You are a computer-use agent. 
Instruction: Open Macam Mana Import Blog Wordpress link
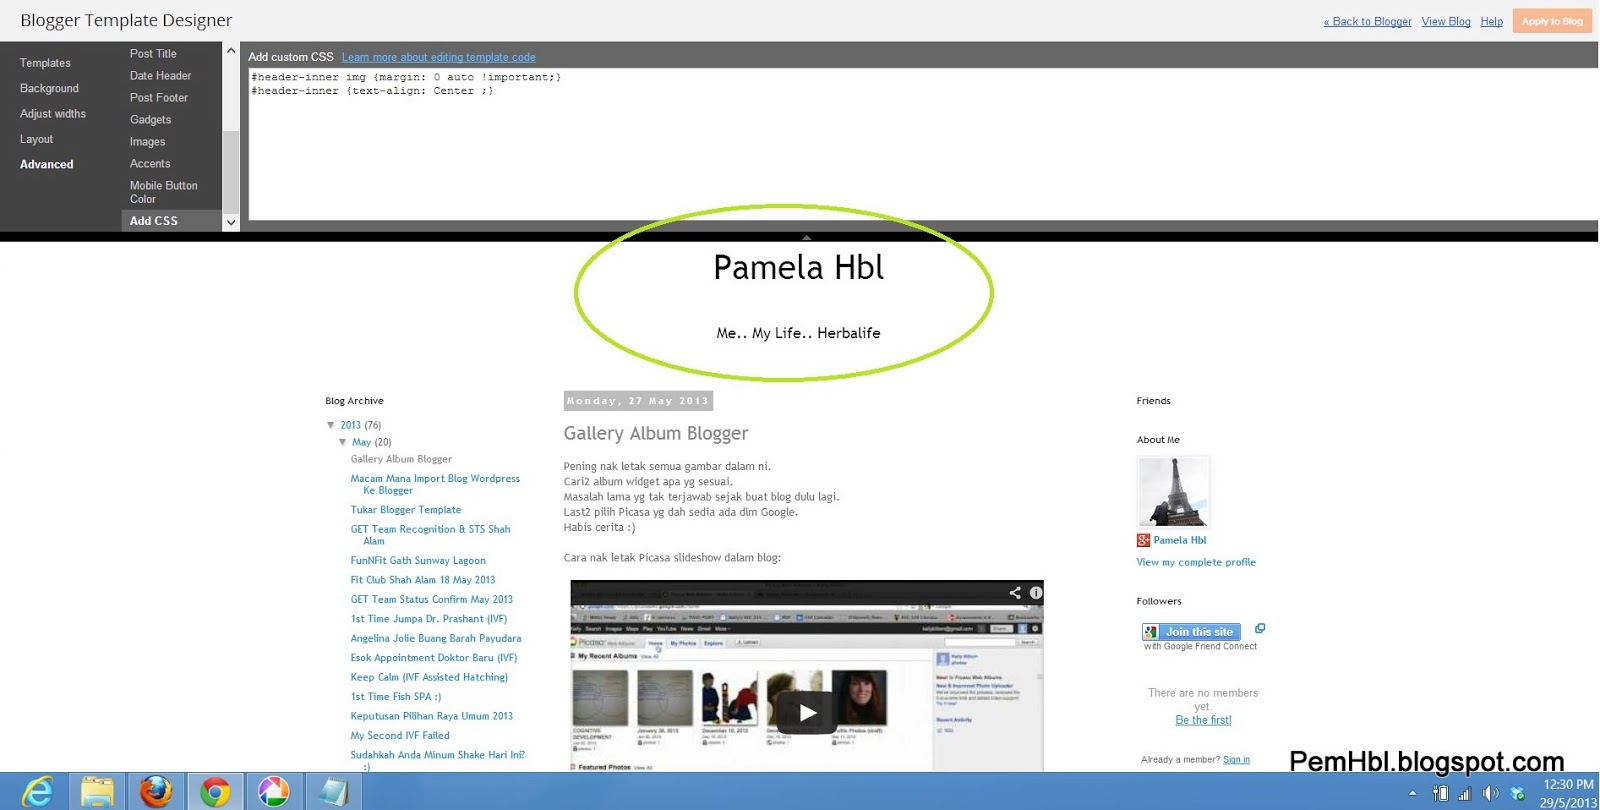coord(435,484)
